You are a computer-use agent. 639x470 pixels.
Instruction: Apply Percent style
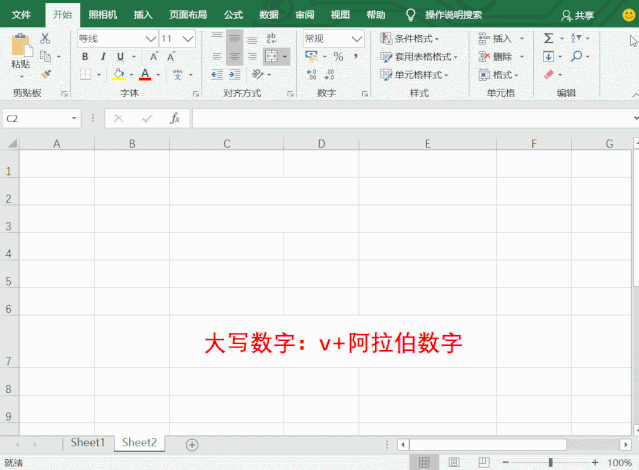[x=338, y=57]
